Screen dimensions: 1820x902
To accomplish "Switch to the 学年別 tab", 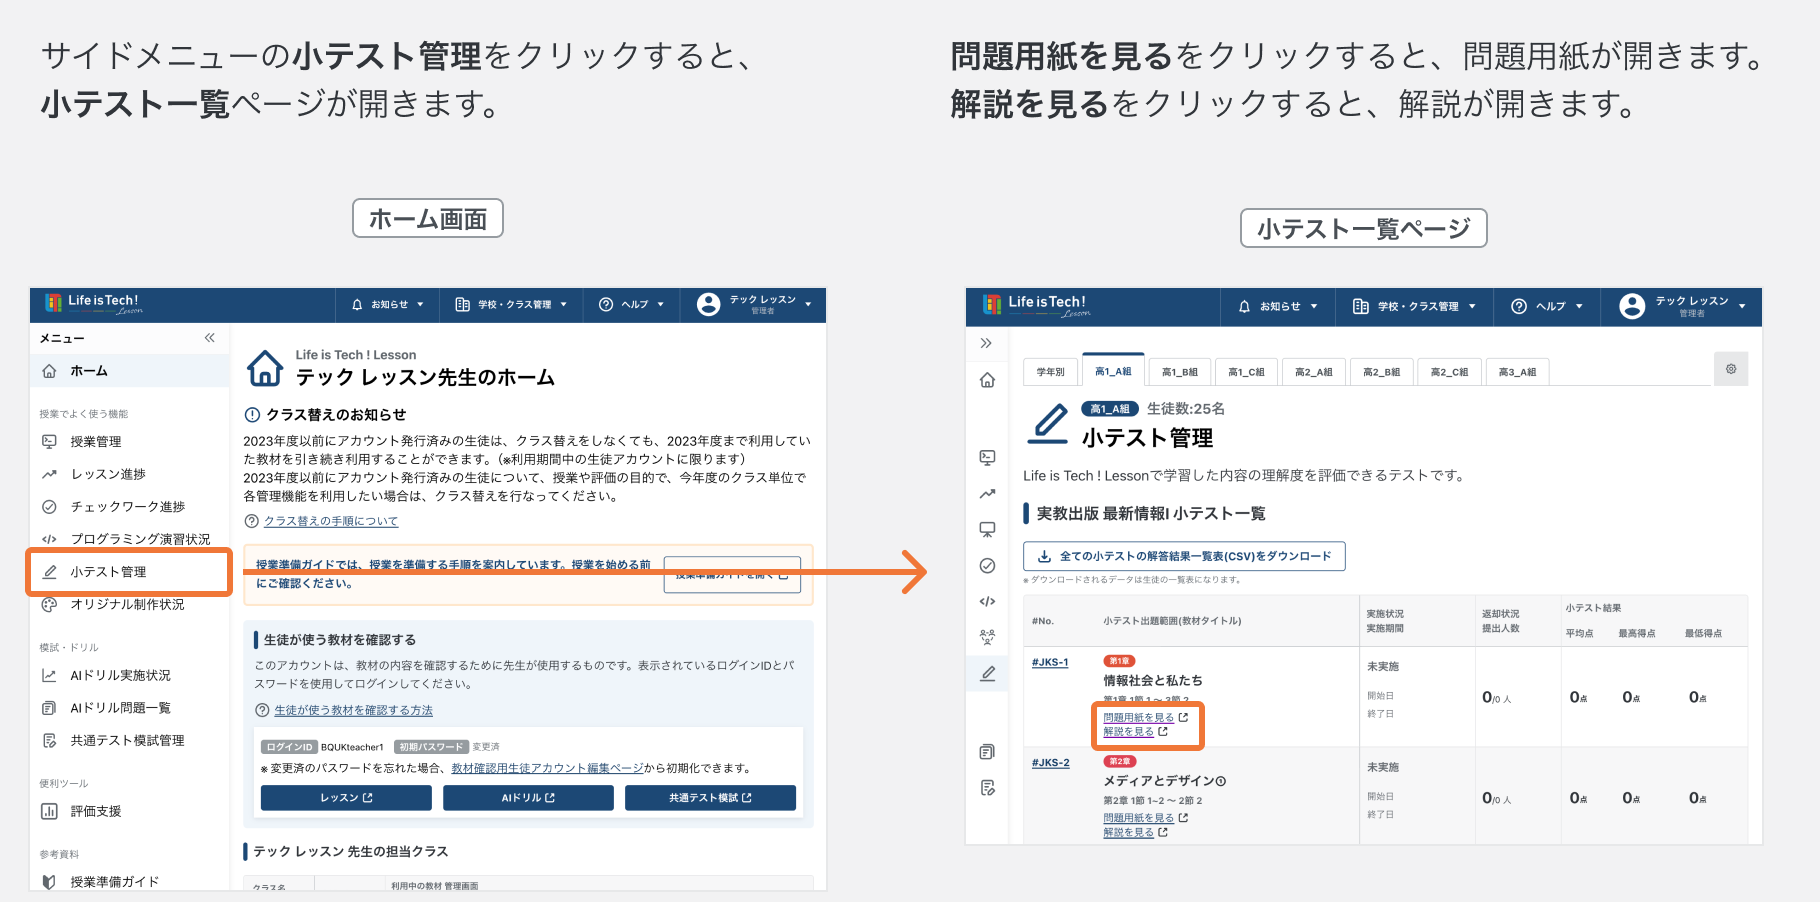I will (x=1051, y=372).
